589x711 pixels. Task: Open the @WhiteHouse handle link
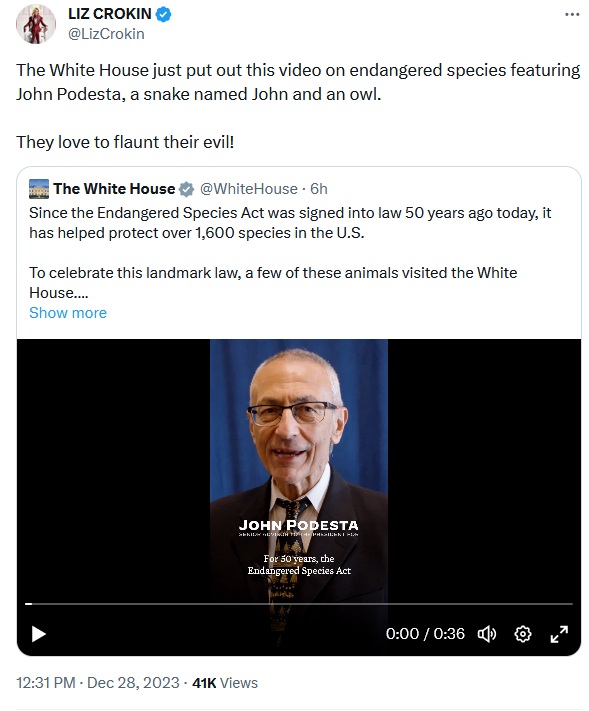coord(248,189)
